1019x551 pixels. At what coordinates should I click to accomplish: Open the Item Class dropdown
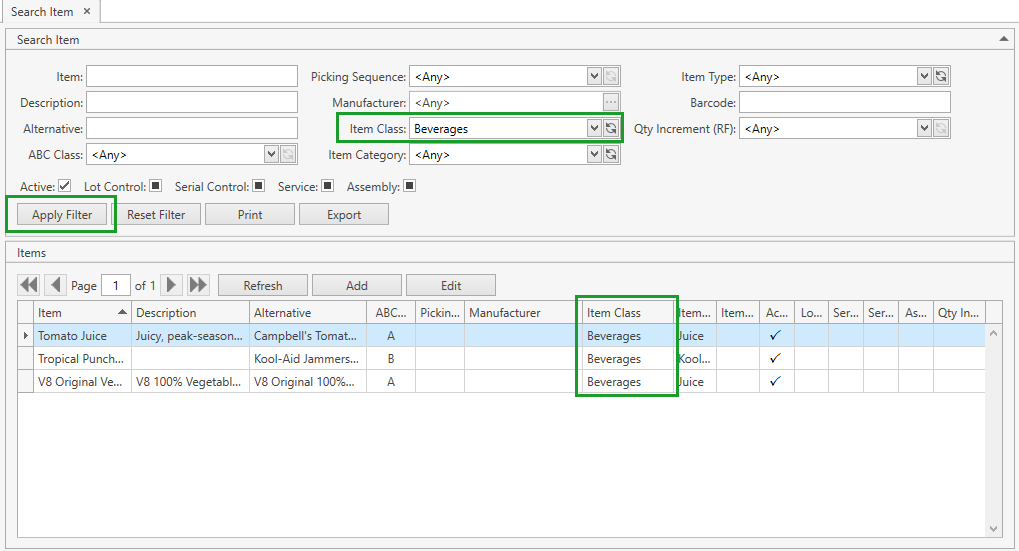point(594,129)
